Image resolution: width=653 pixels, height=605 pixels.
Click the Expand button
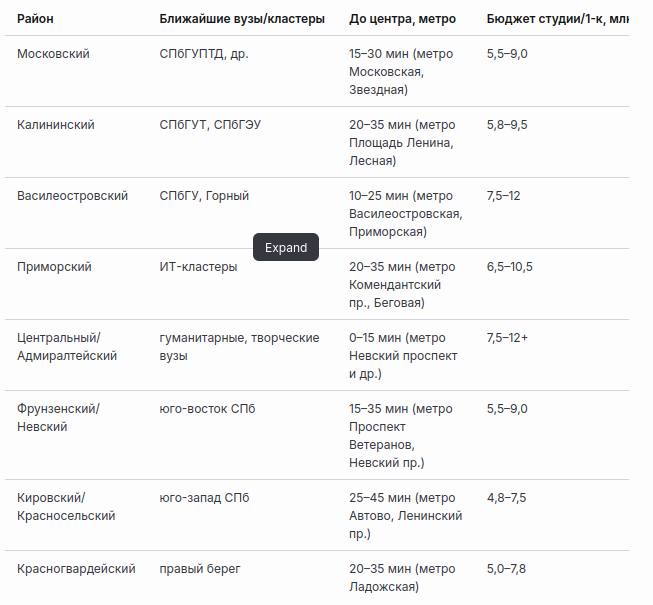[286, 248]
